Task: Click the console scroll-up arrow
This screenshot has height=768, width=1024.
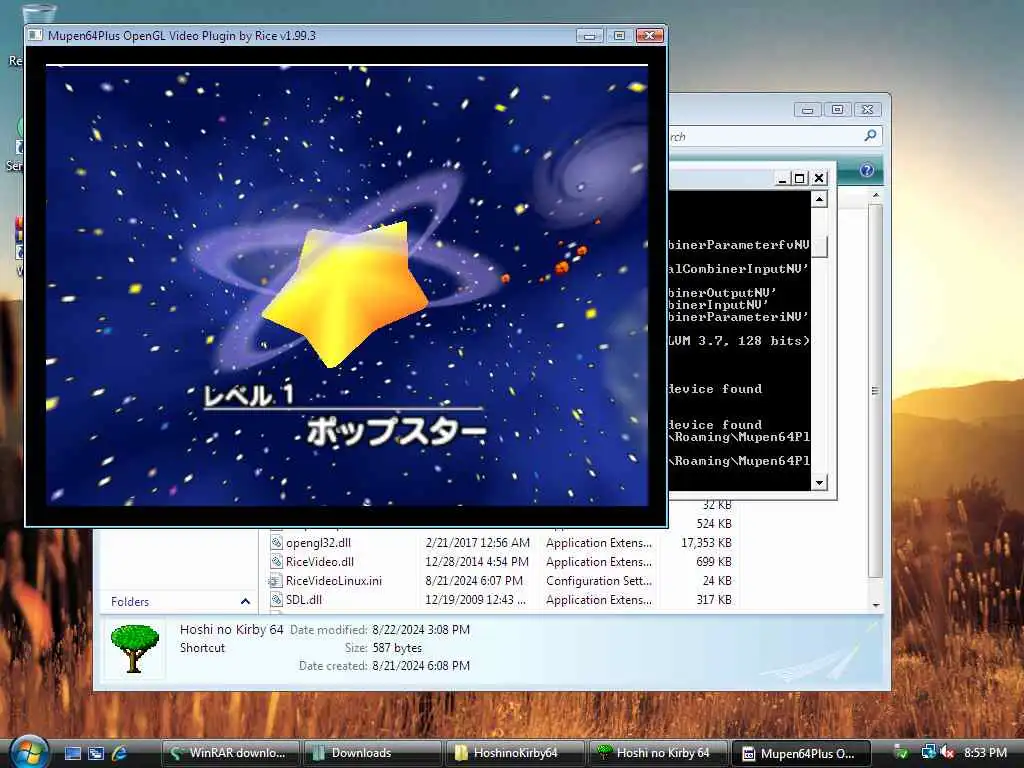Action: click(x=820, y=199)
